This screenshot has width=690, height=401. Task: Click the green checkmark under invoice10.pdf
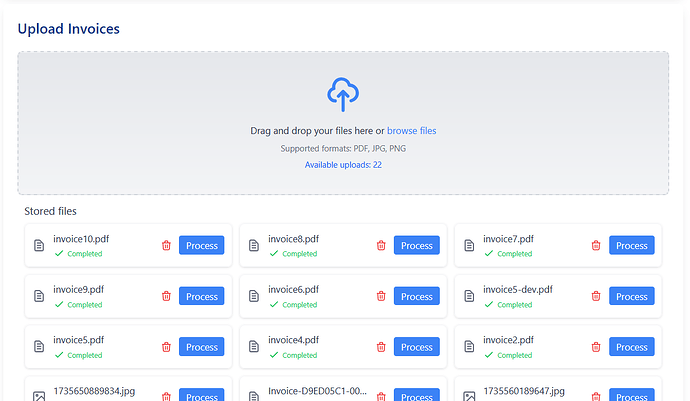click(59, 254)
